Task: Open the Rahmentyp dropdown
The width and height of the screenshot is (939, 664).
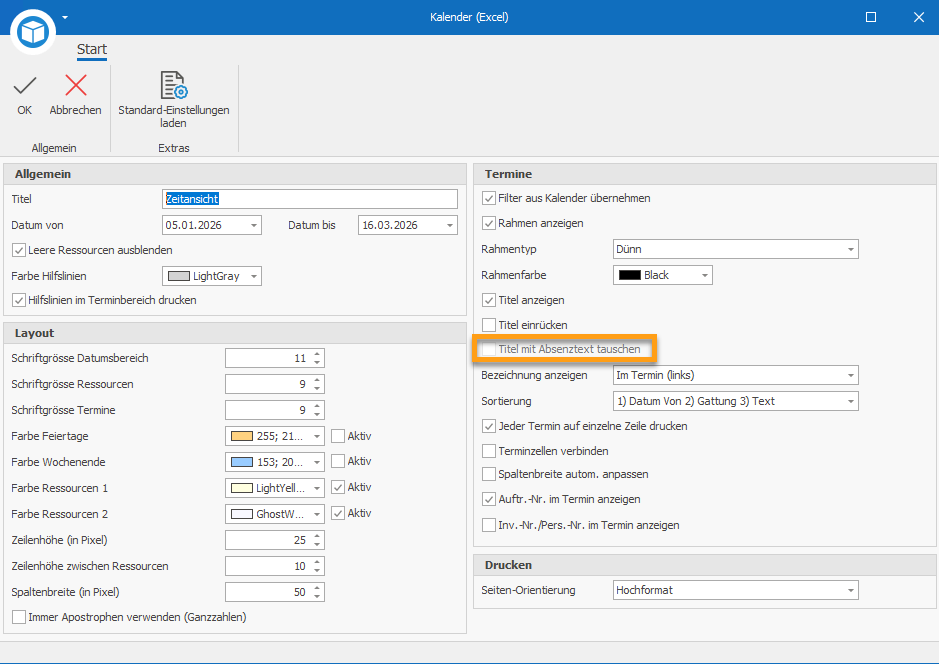Action: tap(849, 249)
